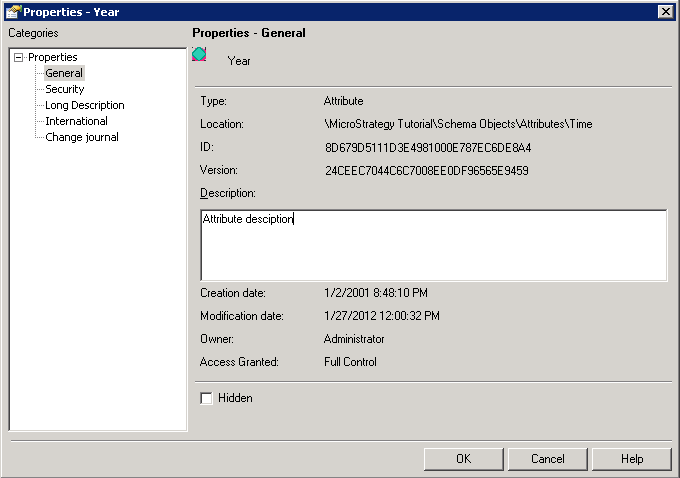Open the Change journal category
The image size is (680, 478).
pos(82,137)
